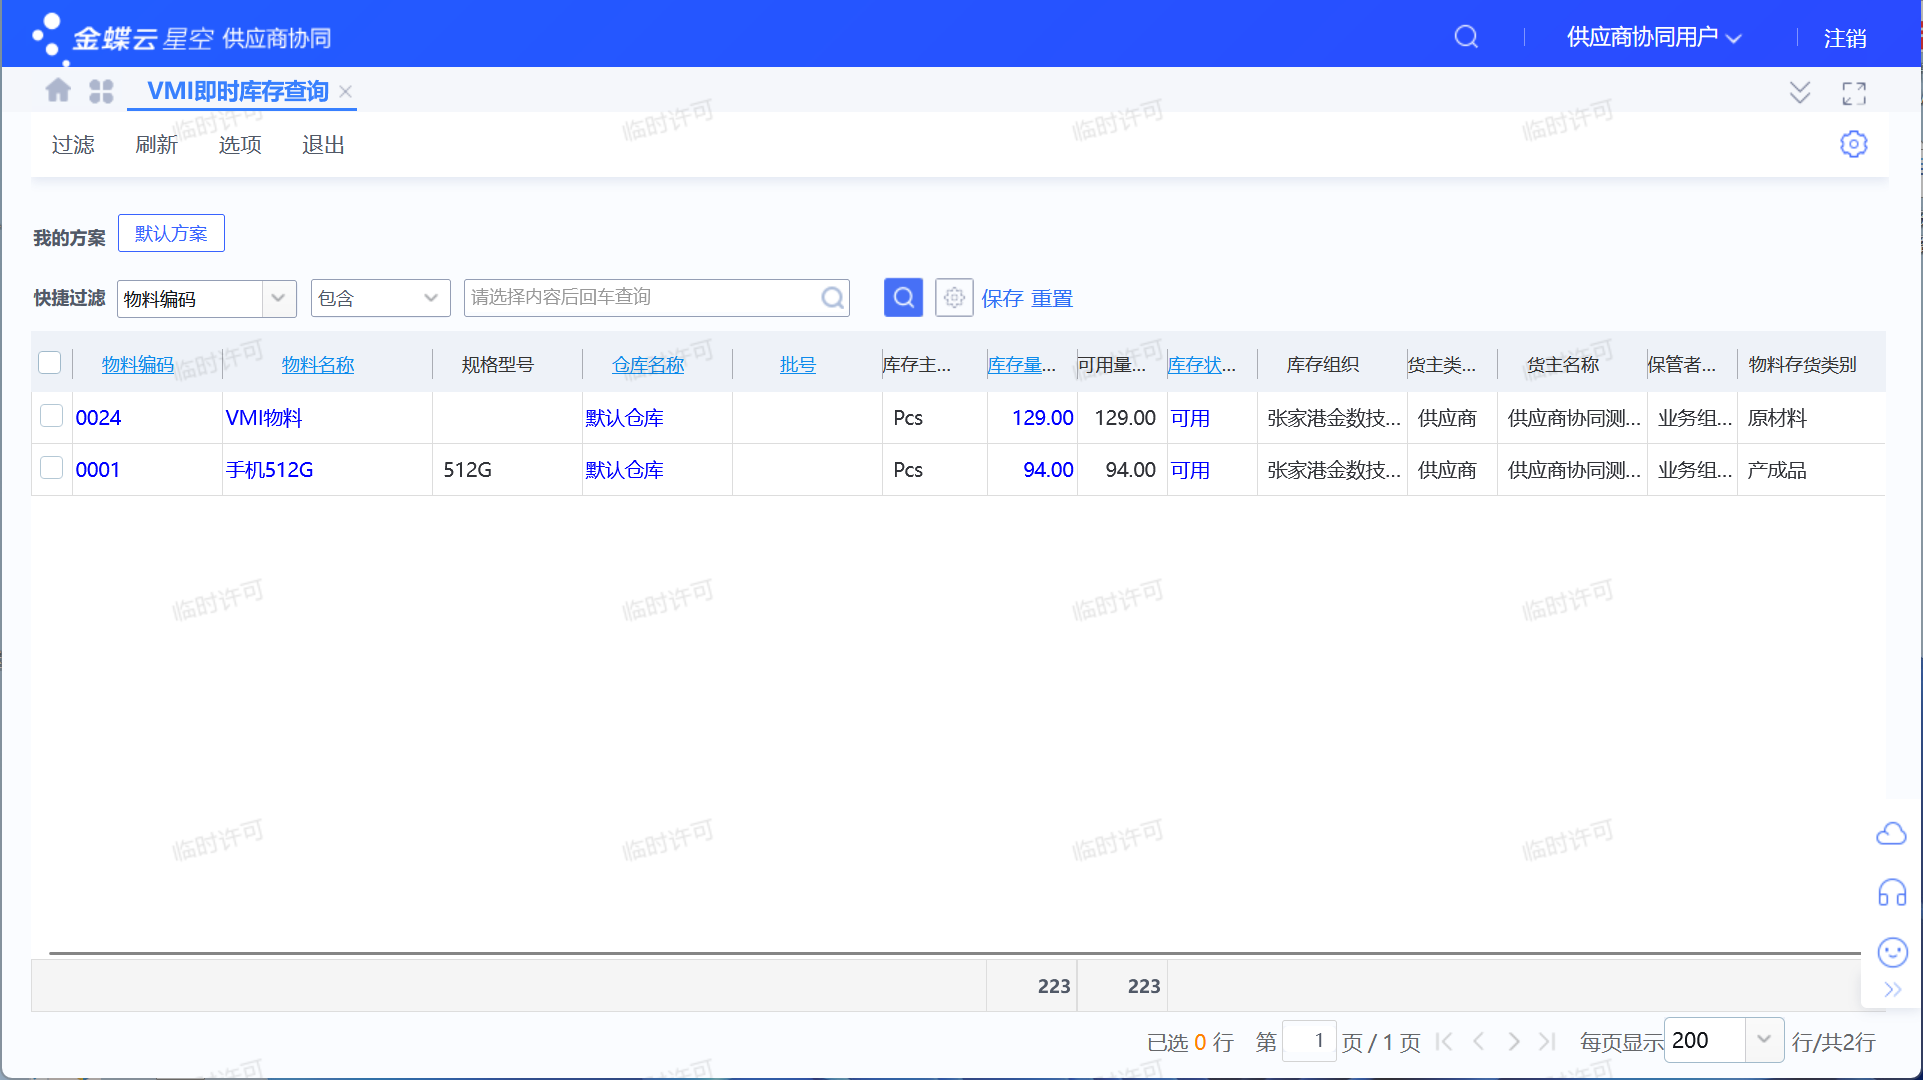
Task: Open the headset customer support icon
Action: (x=1892, y=892)
